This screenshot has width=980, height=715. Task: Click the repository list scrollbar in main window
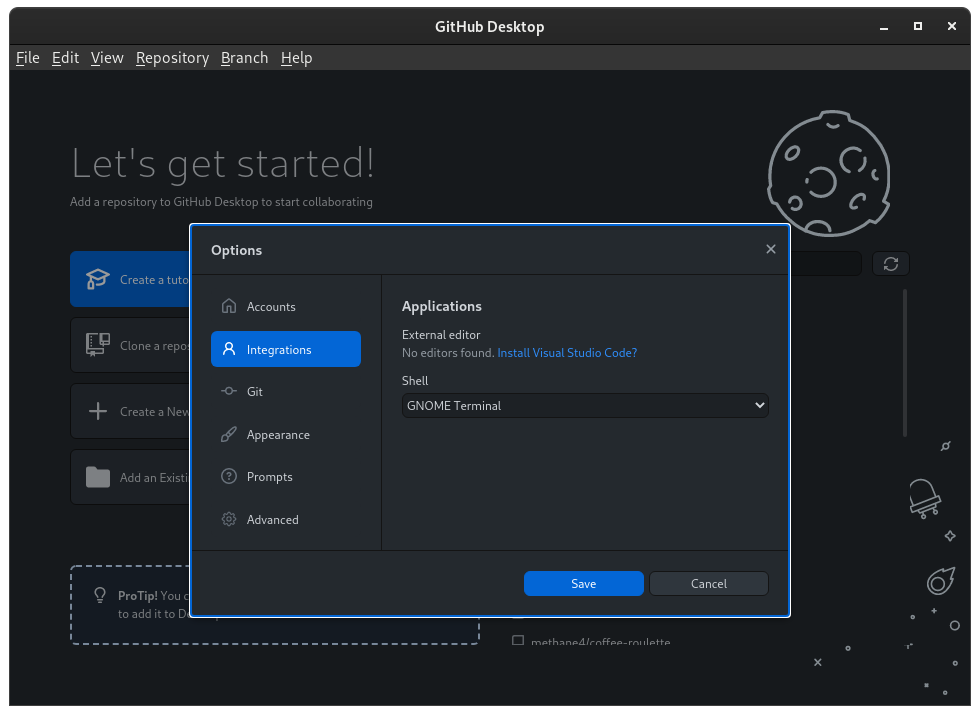coord(904,362)
